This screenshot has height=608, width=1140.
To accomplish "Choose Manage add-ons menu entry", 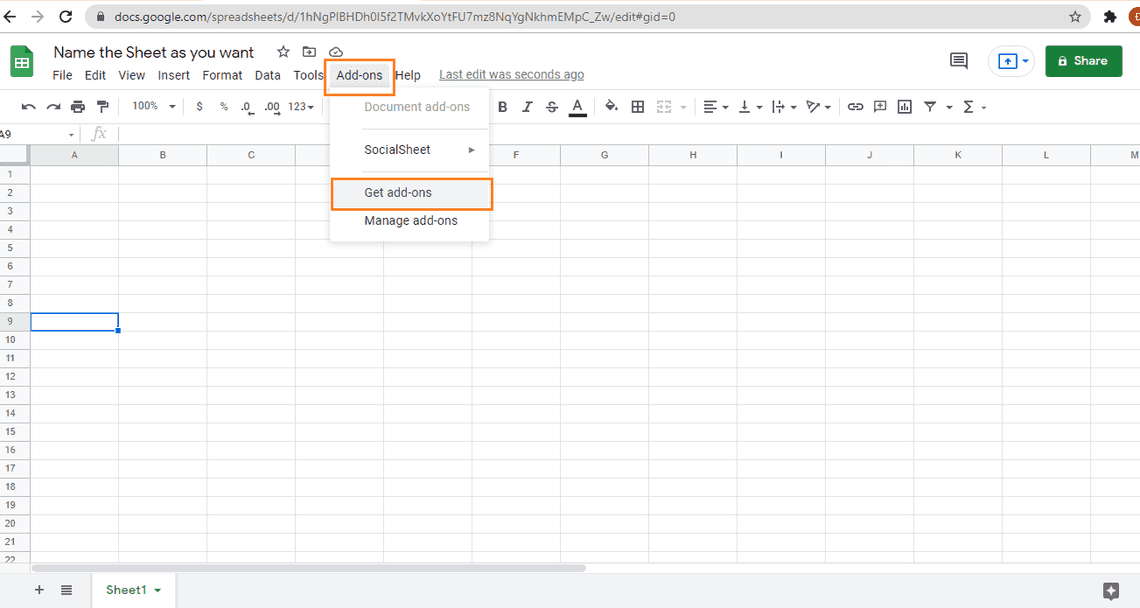I will (411, 221).
